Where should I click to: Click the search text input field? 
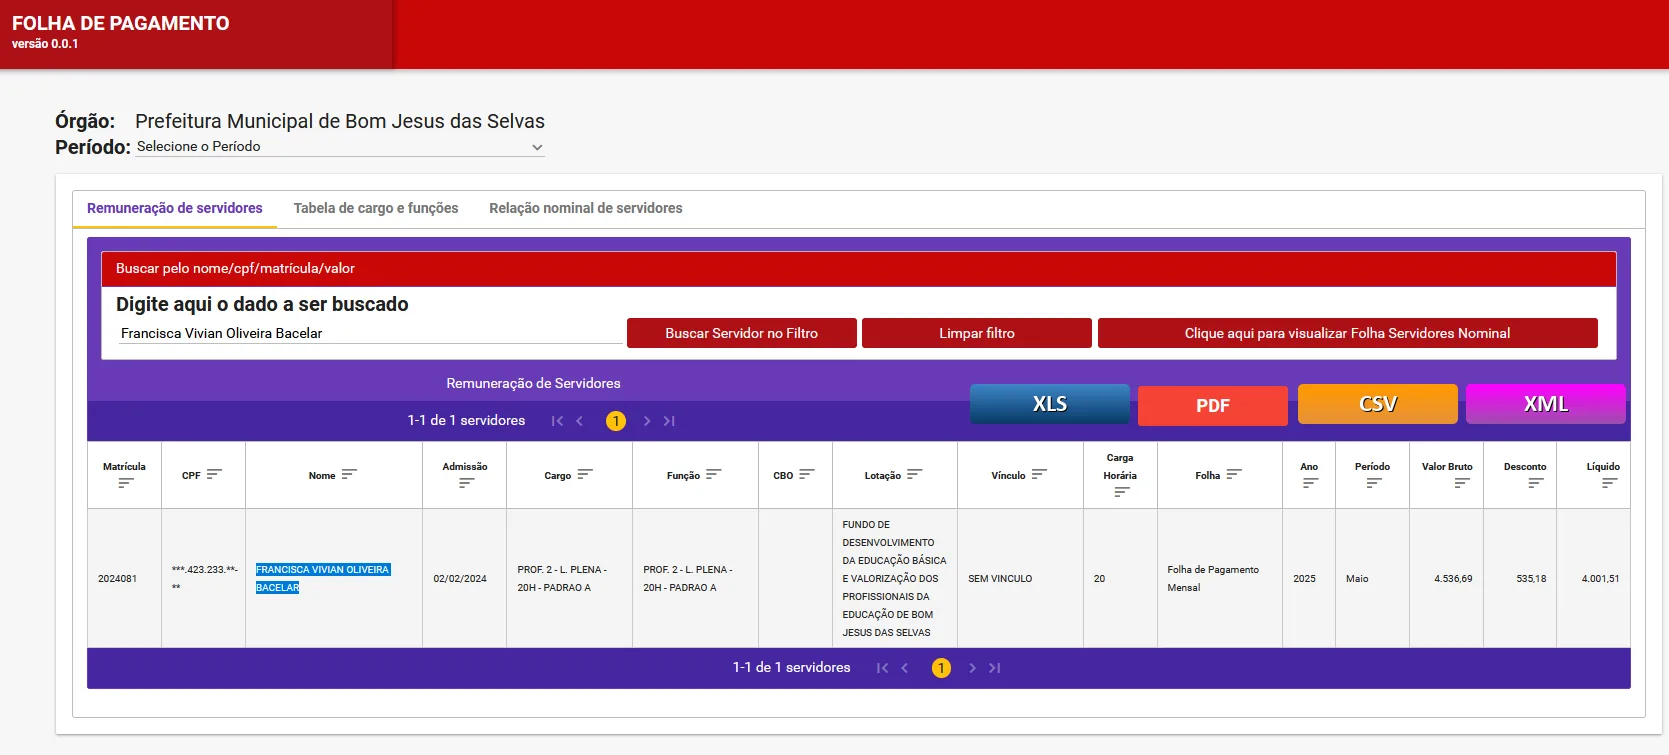(x=370, y=333)
